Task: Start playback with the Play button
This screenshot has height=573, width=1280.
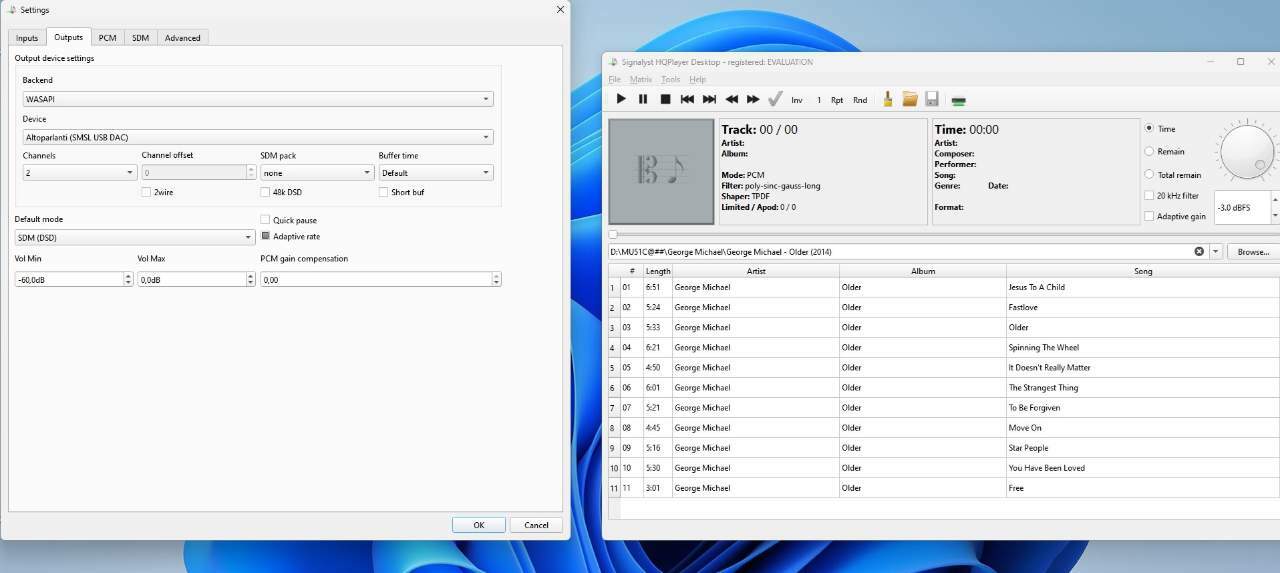Action: tap(621, 99)
